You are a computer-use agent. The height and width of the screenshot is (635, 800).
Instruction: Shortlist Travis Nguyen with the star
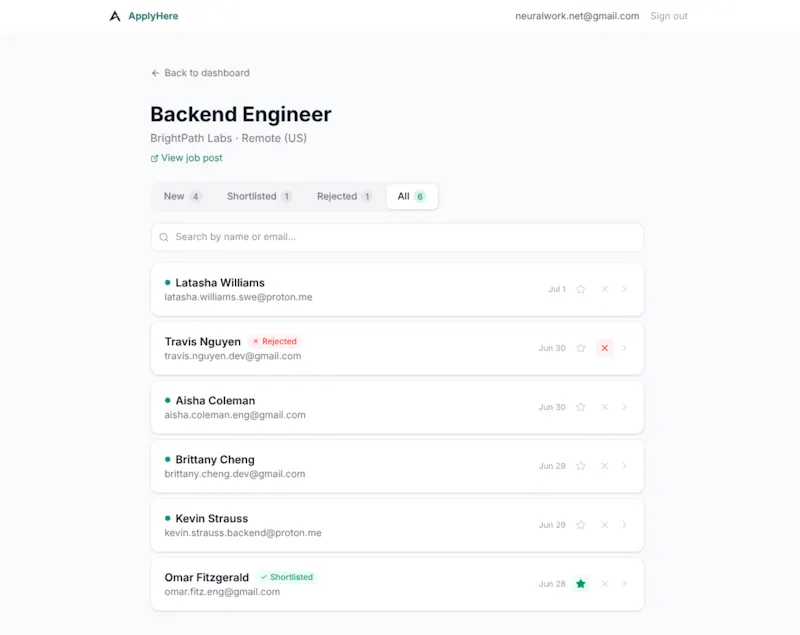[581, 348]
